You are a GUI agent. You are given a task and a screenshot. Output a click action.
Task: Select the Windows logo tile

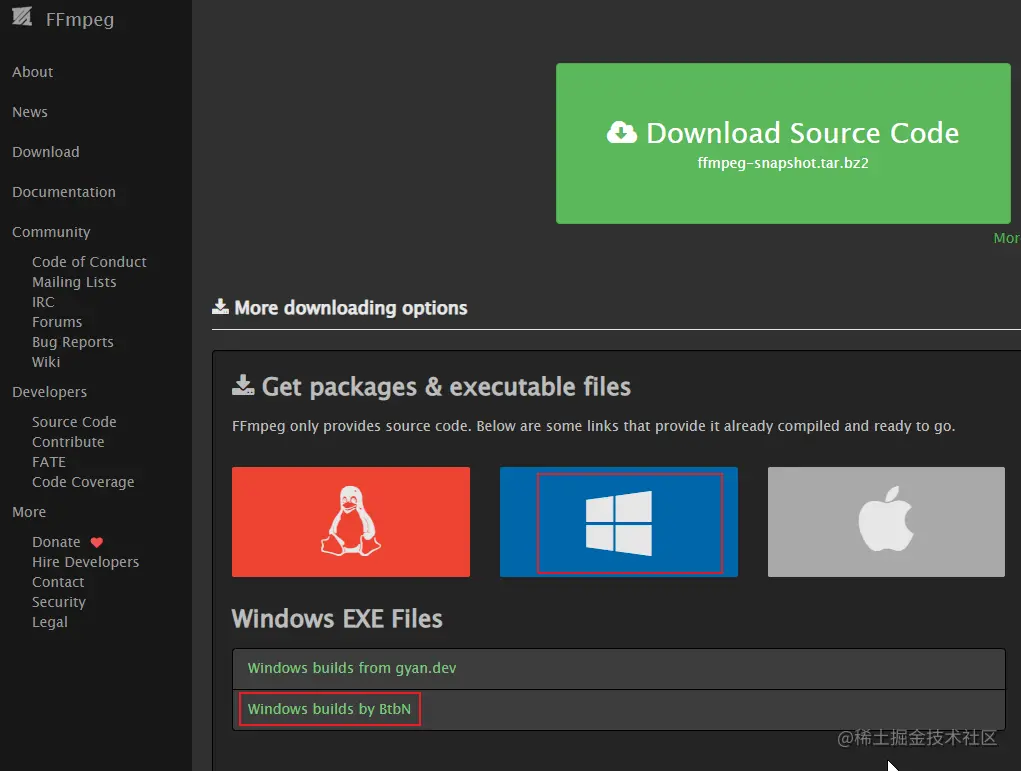619,522
